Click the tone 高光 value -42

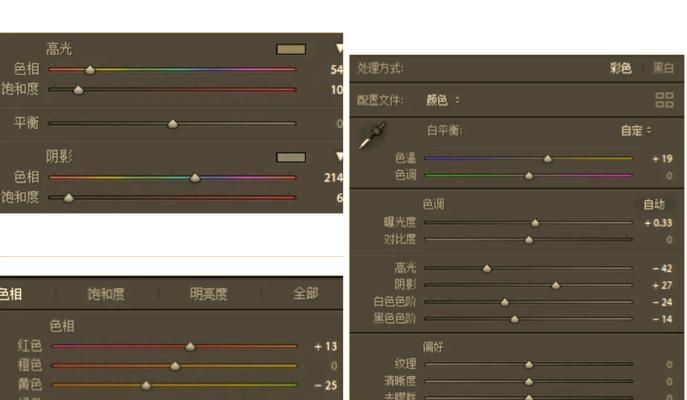[x=662, y=268]
